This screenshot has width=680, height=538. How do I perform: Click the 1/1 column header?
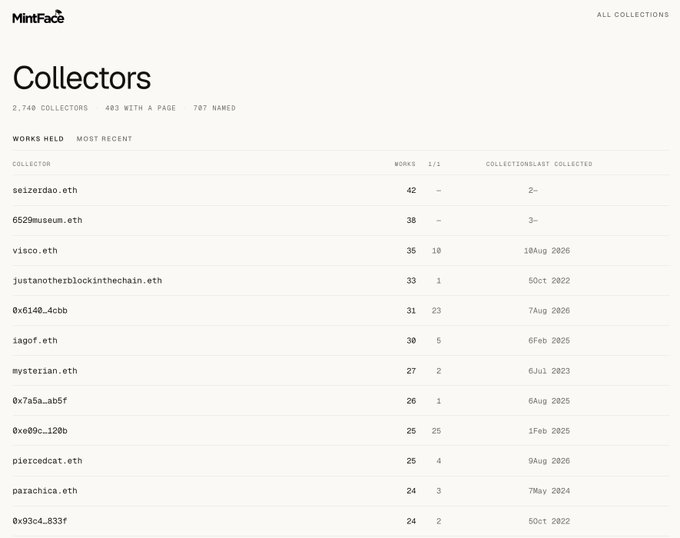point(434,164)
